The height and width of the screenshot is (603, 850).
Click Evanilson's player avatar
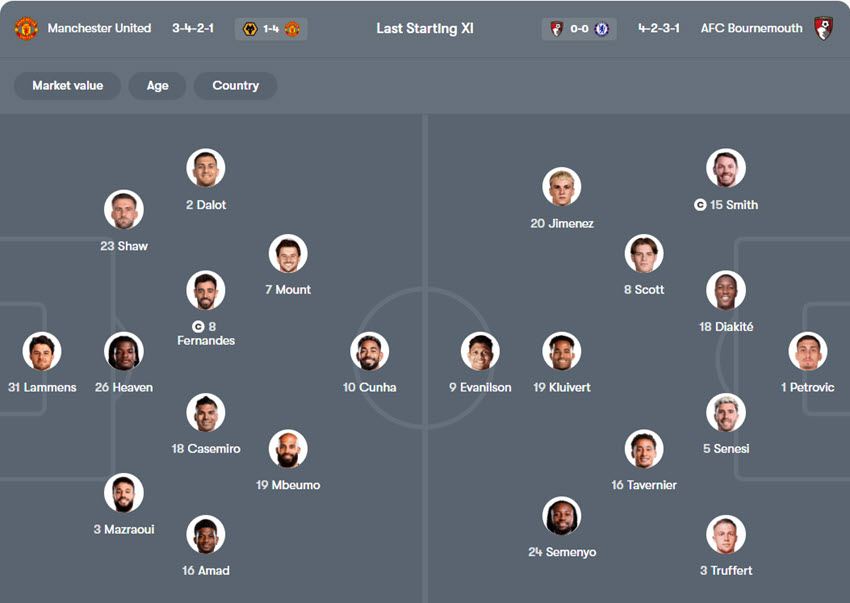(x=480, y=352)
